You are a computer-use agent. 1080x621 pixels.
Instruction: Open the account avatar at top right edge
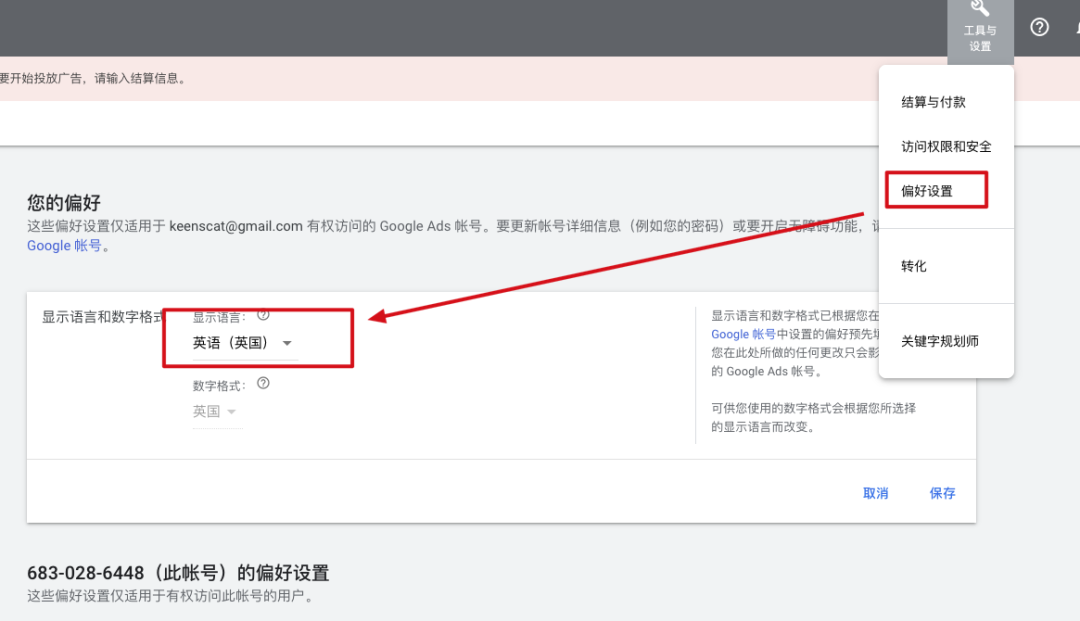pos(1075,27)
